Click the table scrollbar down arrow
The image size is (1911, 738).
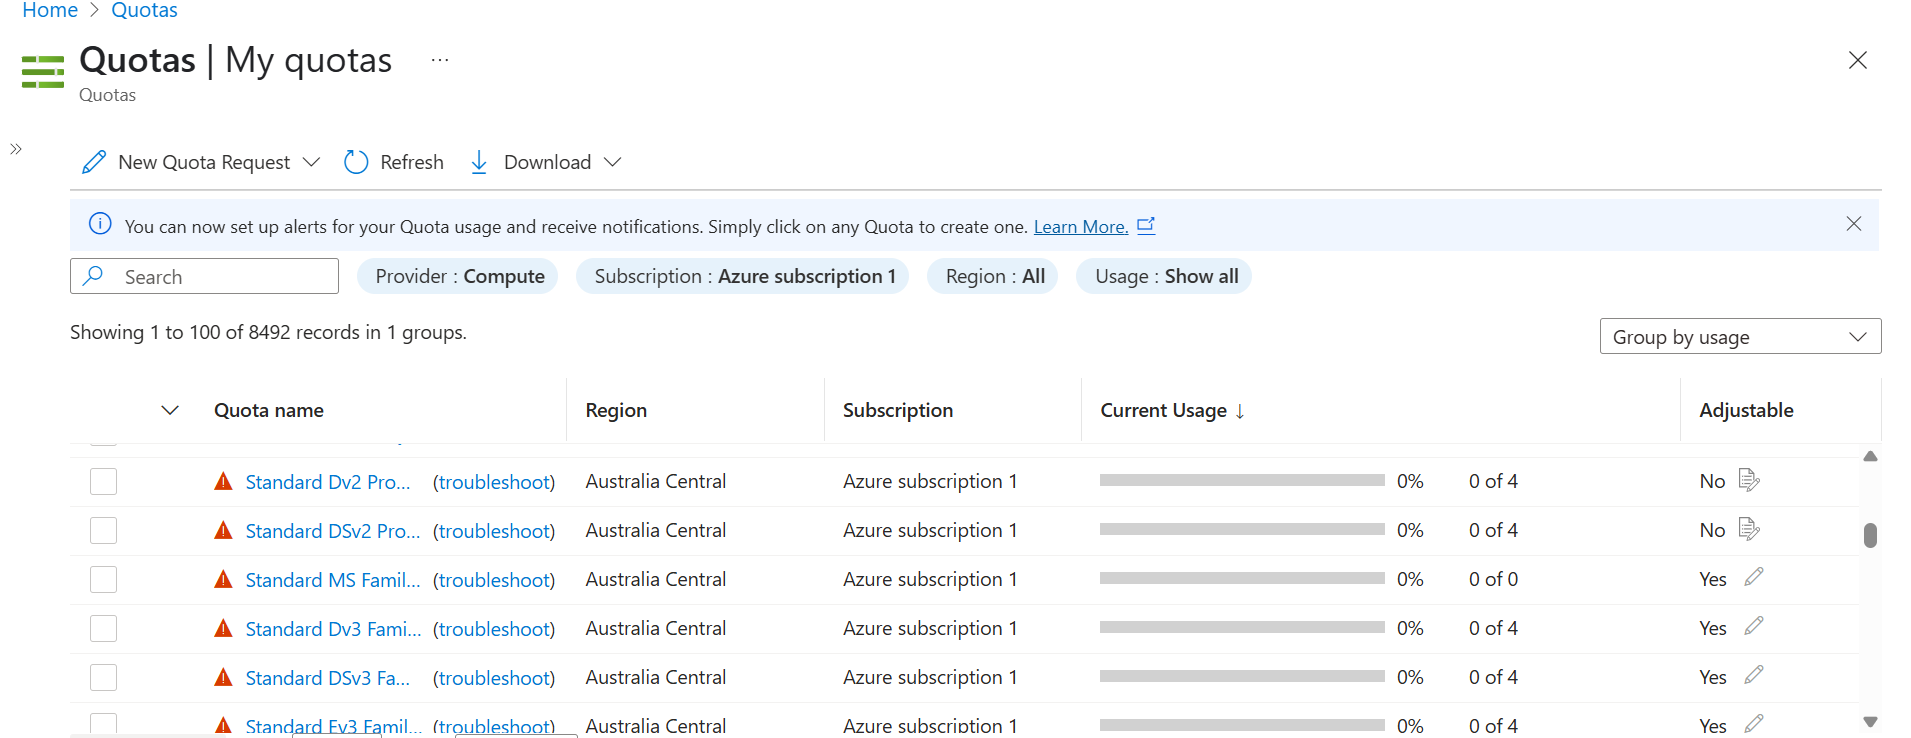click(1870, 722)
